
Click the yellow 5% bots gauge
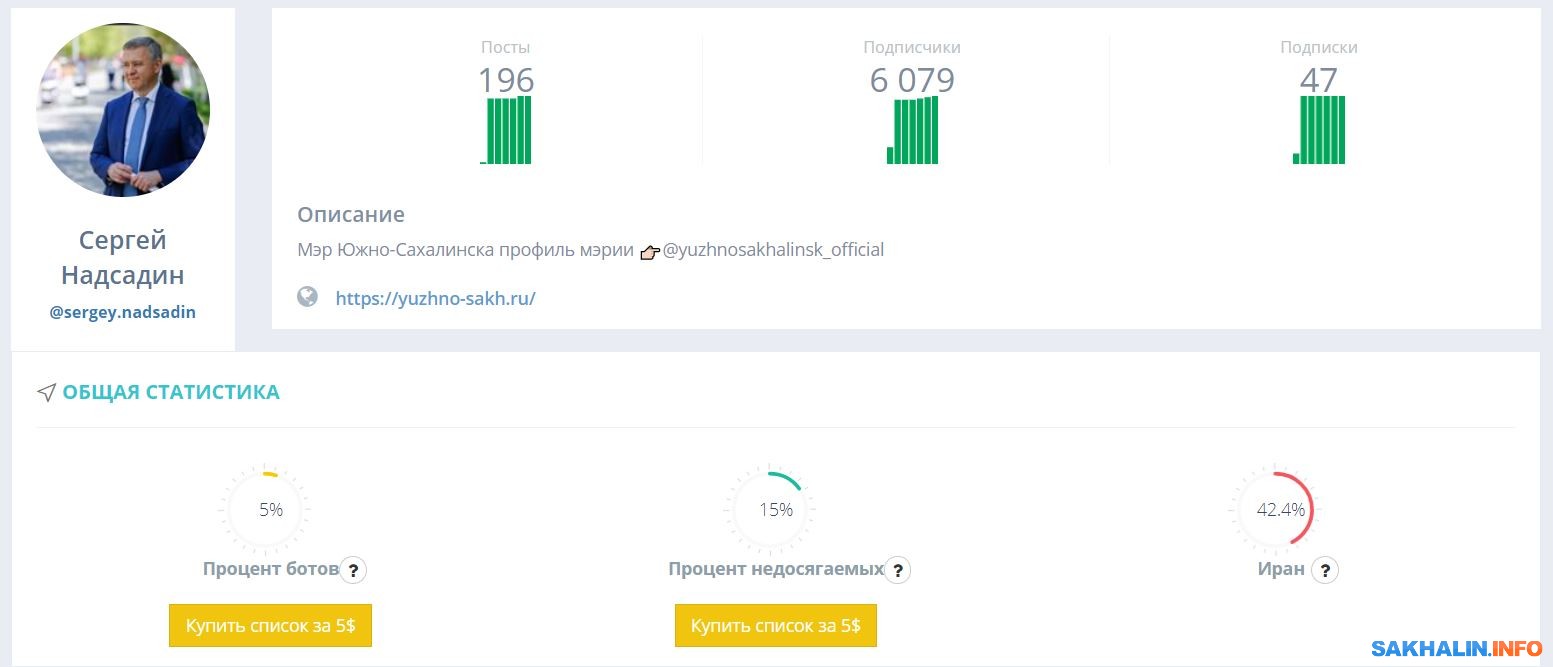click(x=270, y=509)
